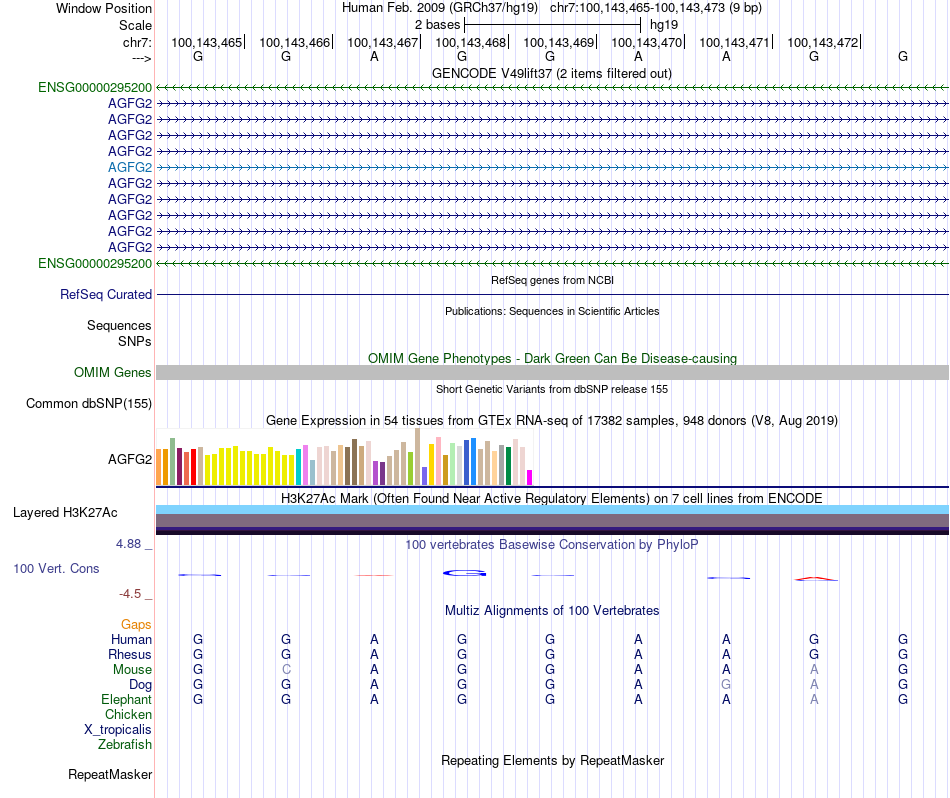The image size is (950, 798).
Task: Click the Gaps label in Multiz alignment
Action: tap(136, 624)
